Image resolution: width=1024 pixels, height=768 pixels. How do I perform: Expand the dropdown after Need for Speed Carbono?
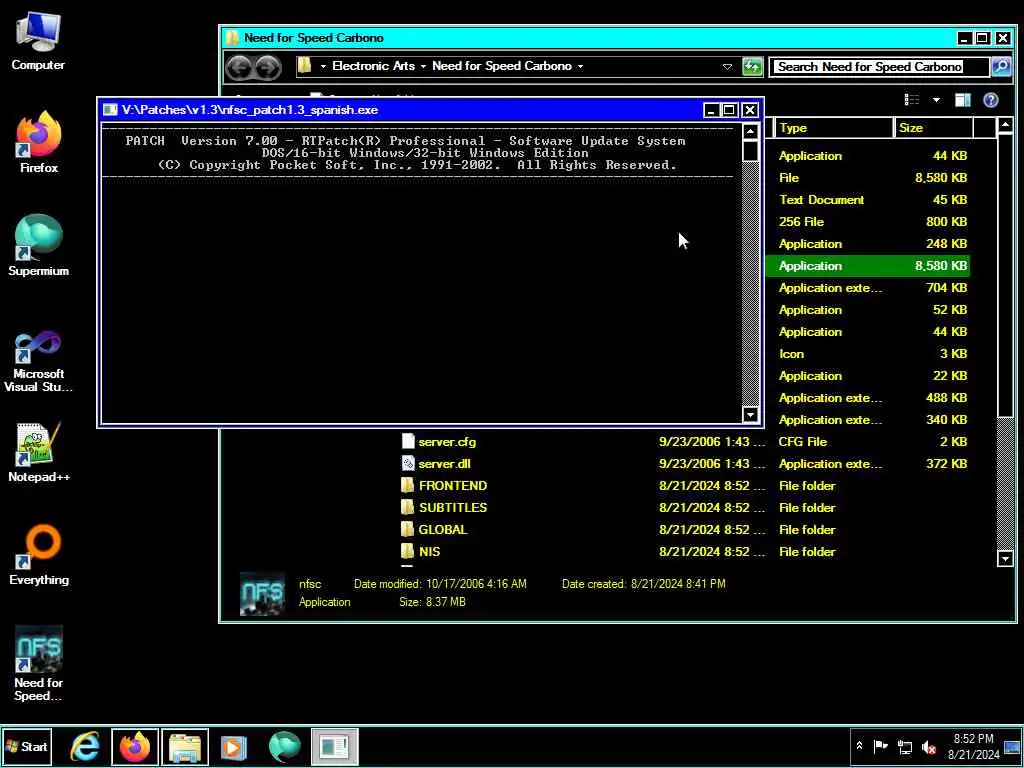pyautogui.click(x=581, y=67)
